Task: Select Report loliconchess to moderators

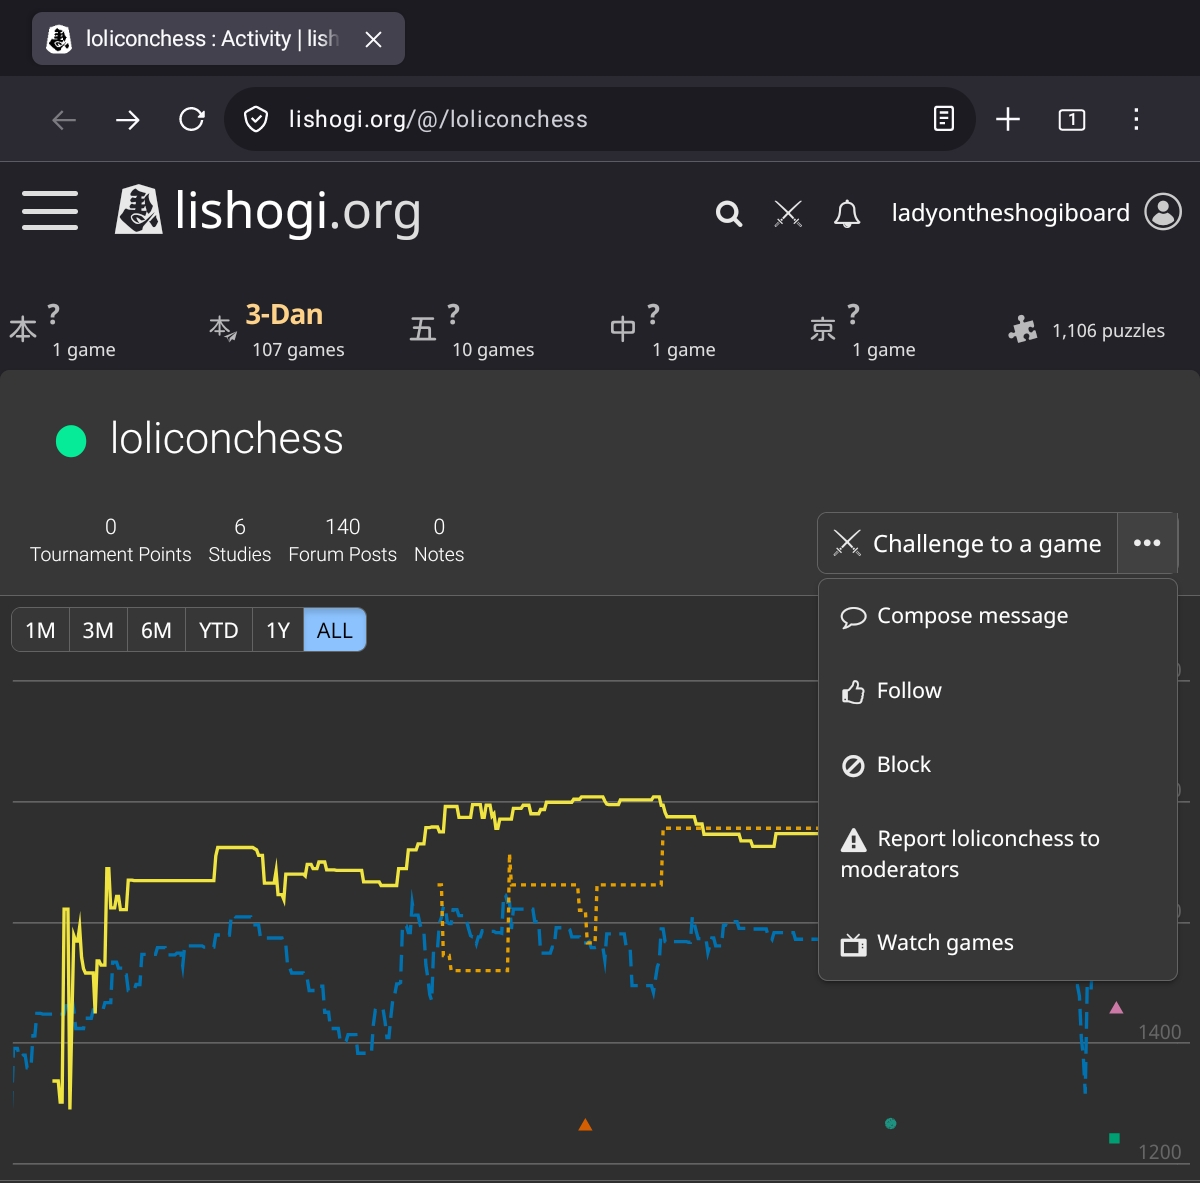Action: tap(998, 853)
